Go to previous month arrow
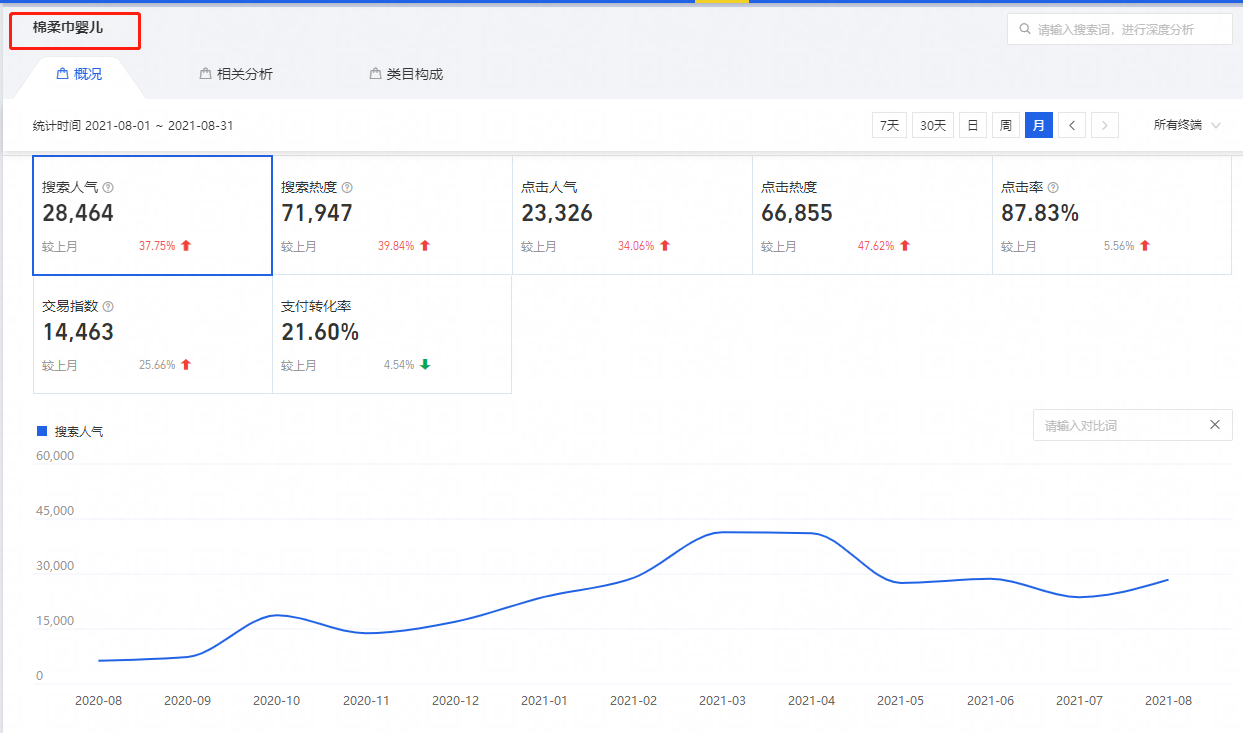Screen dimensions: 1243x733 pos(1072,126)
